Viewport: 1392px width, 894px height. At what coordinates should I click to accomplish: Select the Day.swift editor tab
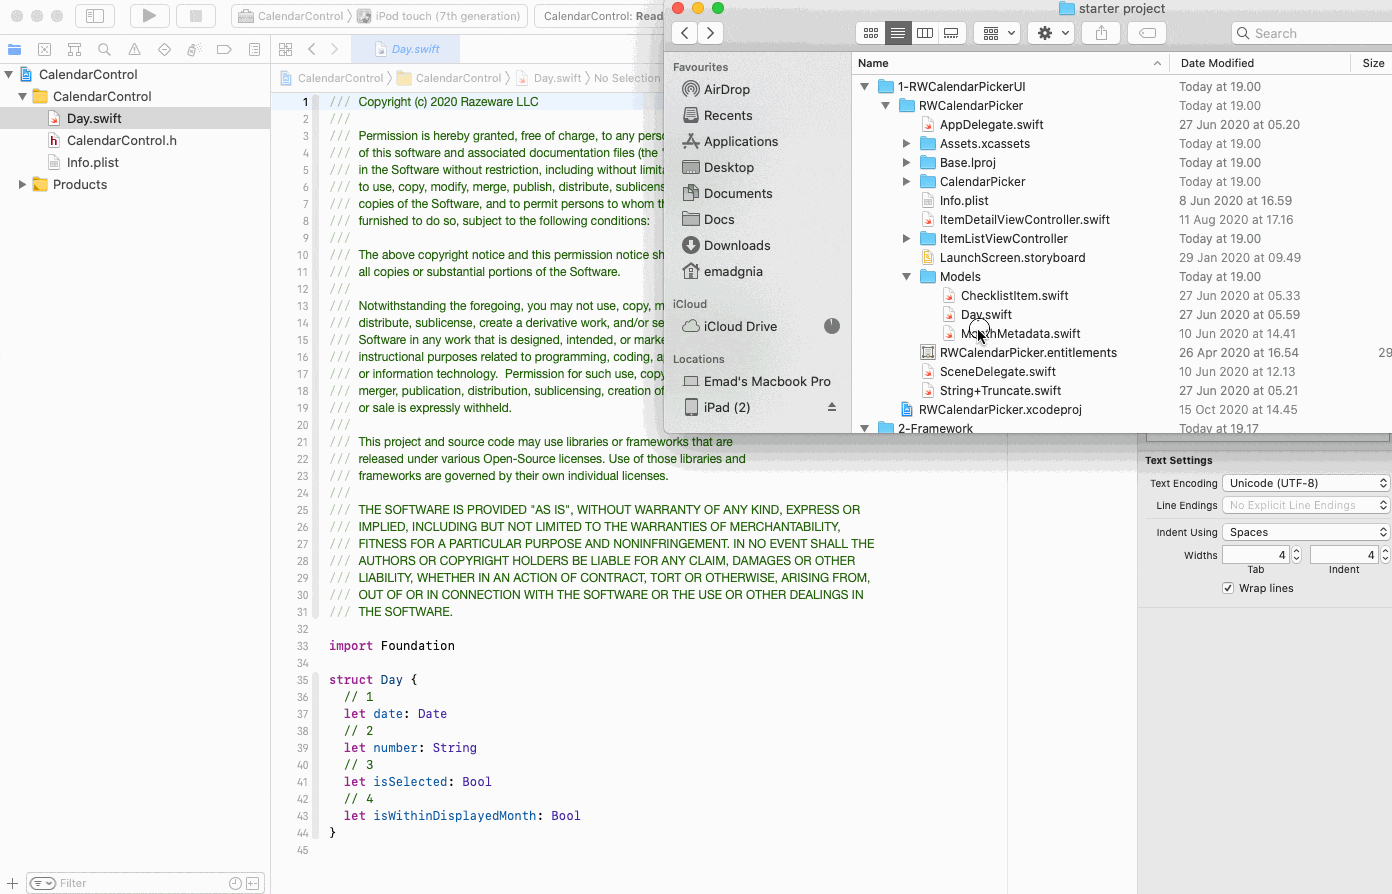[x=407, y=49]
